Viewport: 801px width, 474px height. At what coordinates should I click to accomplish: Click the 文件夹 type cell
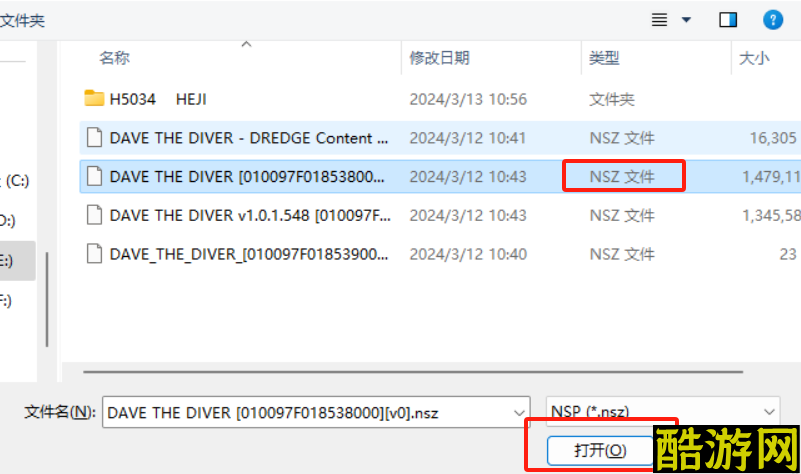pyautogui.click(x=611, y=99)
